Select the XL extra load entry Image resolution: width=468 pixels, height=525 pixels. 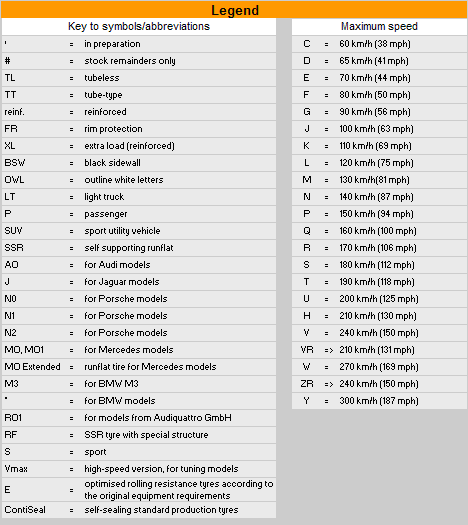[139, 146]
